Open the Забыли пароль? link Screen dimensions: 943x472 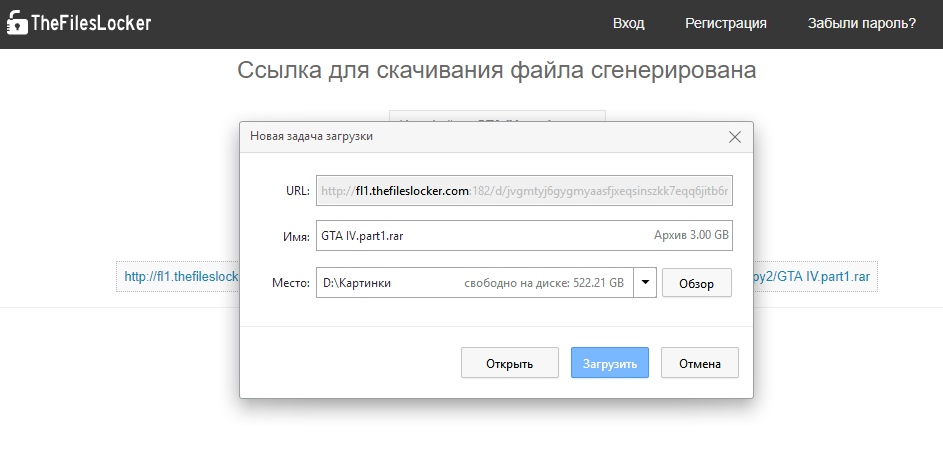coord(861,23)
